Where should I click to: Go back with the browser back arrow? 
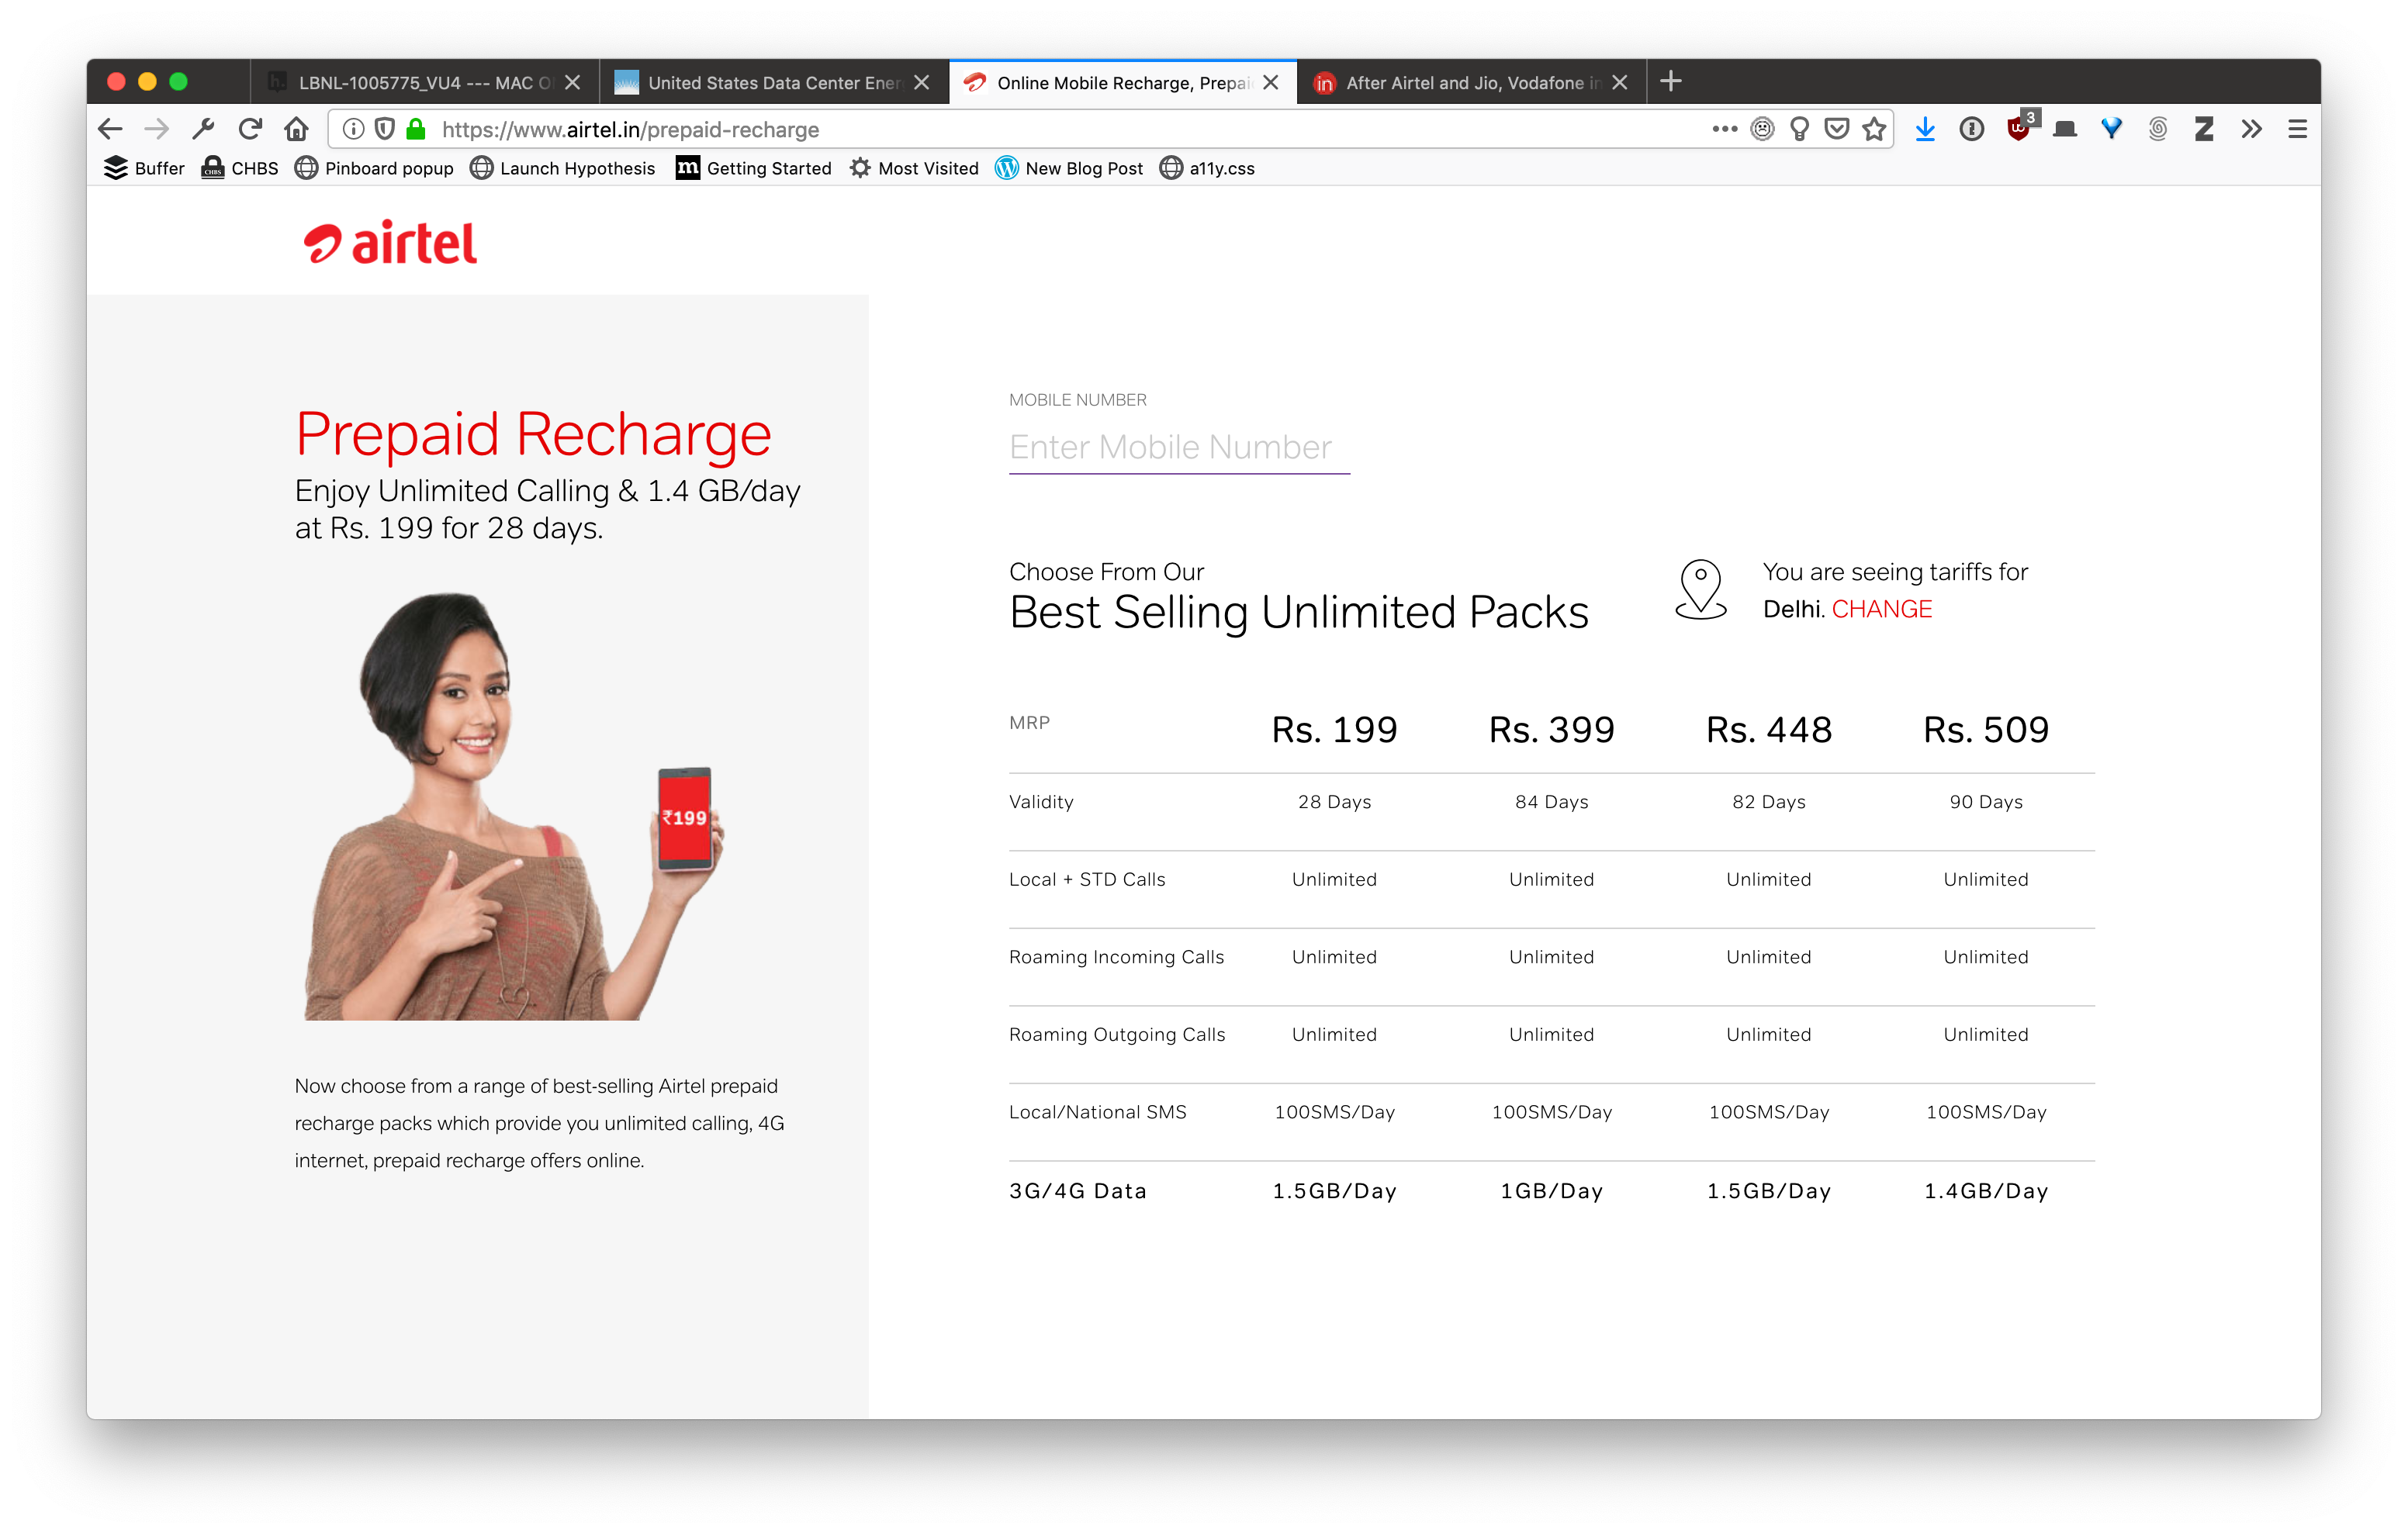[x=110, y=129]
